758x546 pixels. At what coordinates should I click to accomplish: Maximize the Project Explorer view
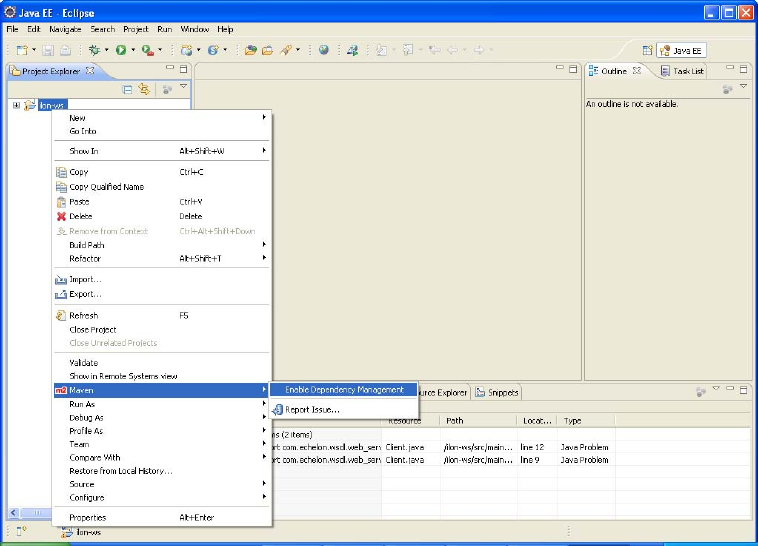tap(183, 69)
